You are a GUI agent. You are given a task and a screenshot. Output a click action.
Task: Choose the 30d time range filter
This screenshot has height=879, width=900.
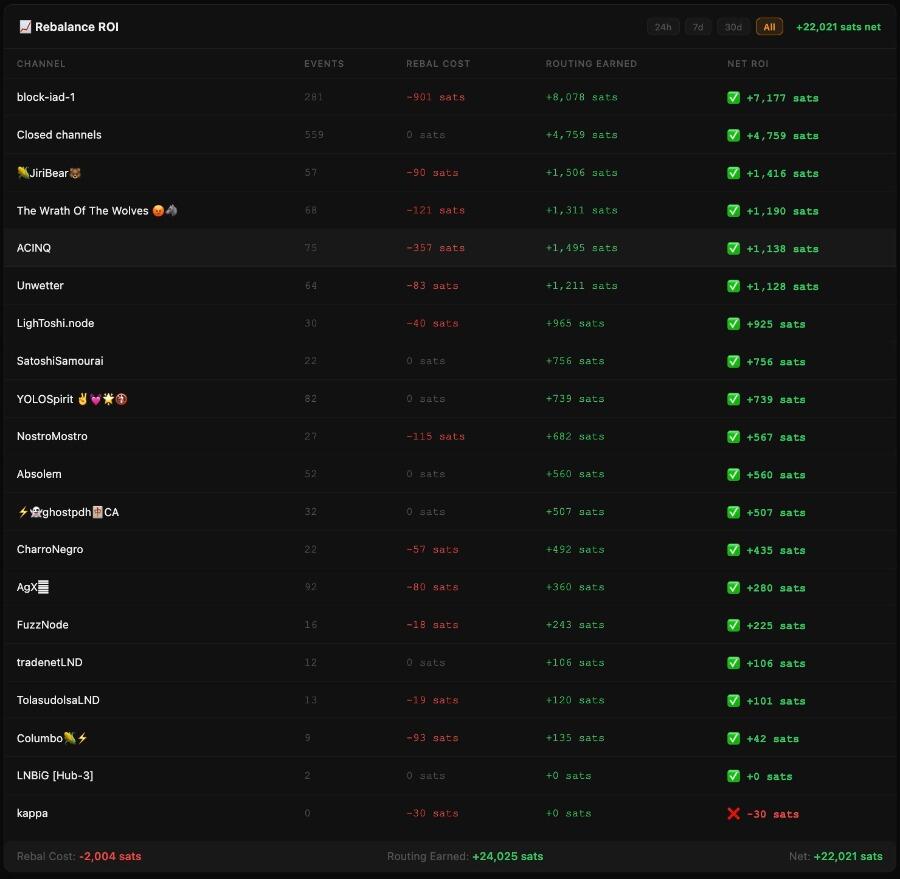coord(733,27)
